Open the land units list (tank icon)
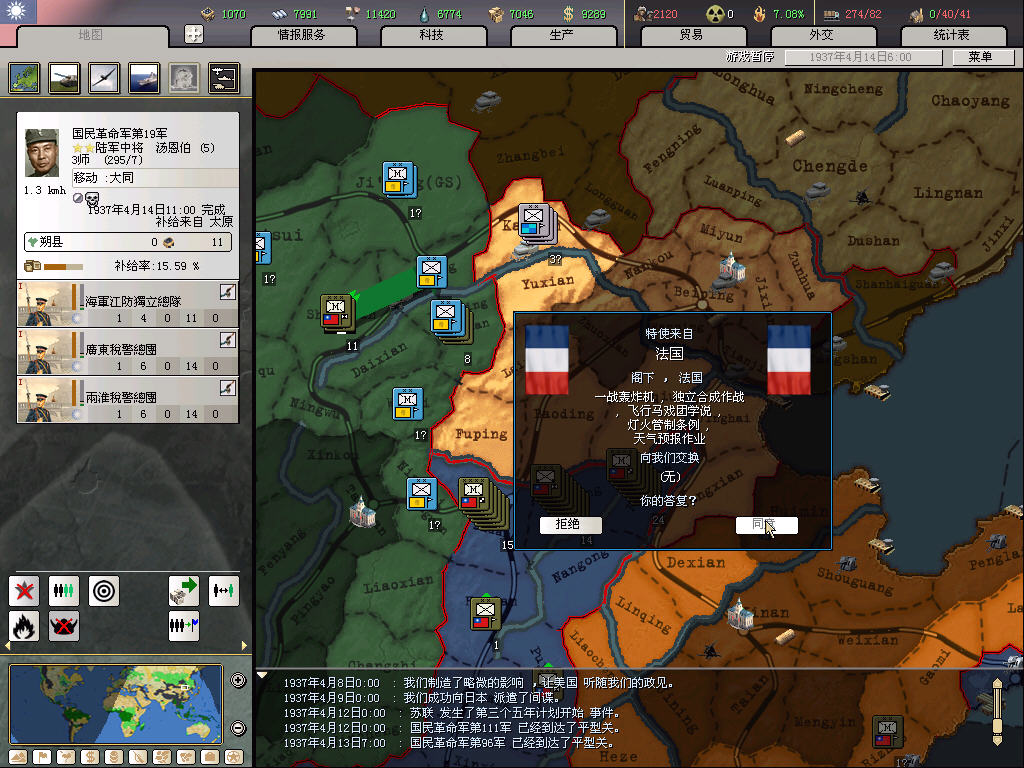This screenshot has height=768, width=1024. [x=64, y=78]
